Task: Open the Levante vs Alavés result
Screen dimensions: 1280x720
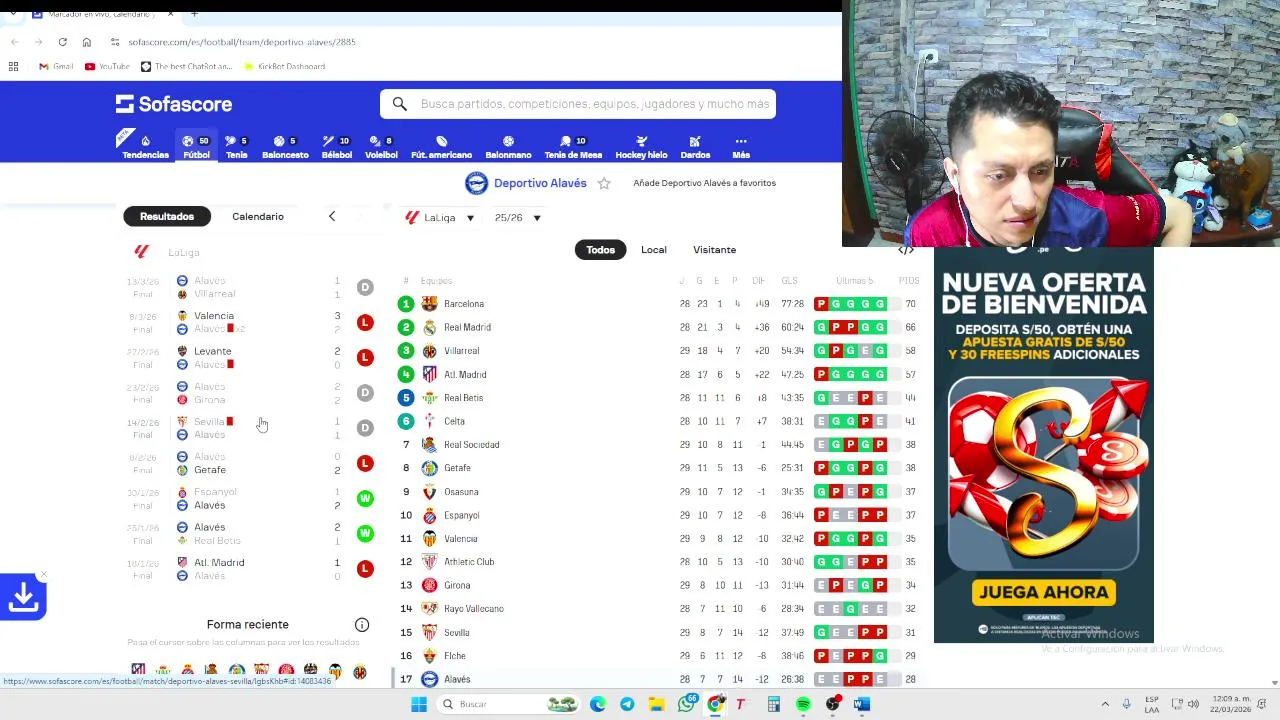Action: 250,358
